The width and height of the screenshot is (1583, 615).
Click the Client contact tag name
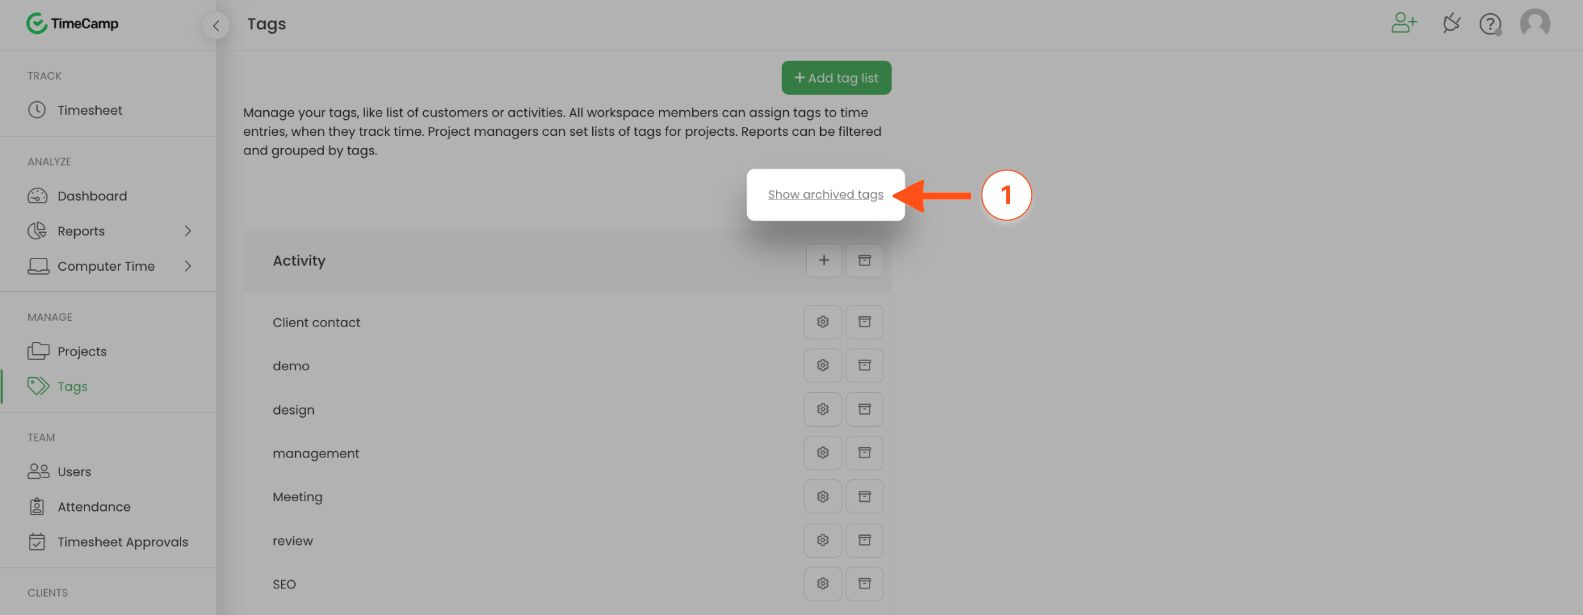316,322
